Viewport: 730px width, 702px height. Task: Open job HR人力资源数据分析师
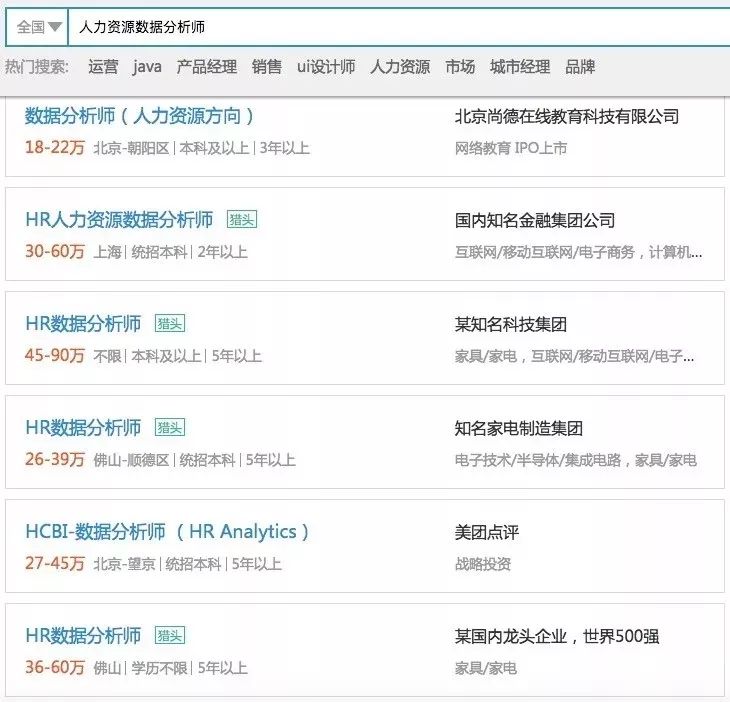[x=119, y=220]
